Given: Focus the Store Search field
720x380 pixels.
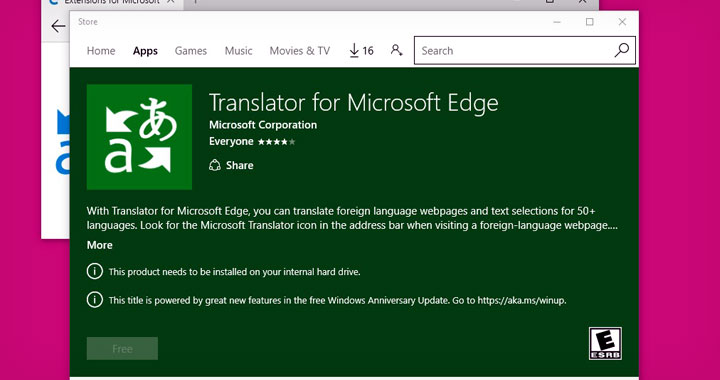Looking at the screenshot, I should (x=524, y=50).
